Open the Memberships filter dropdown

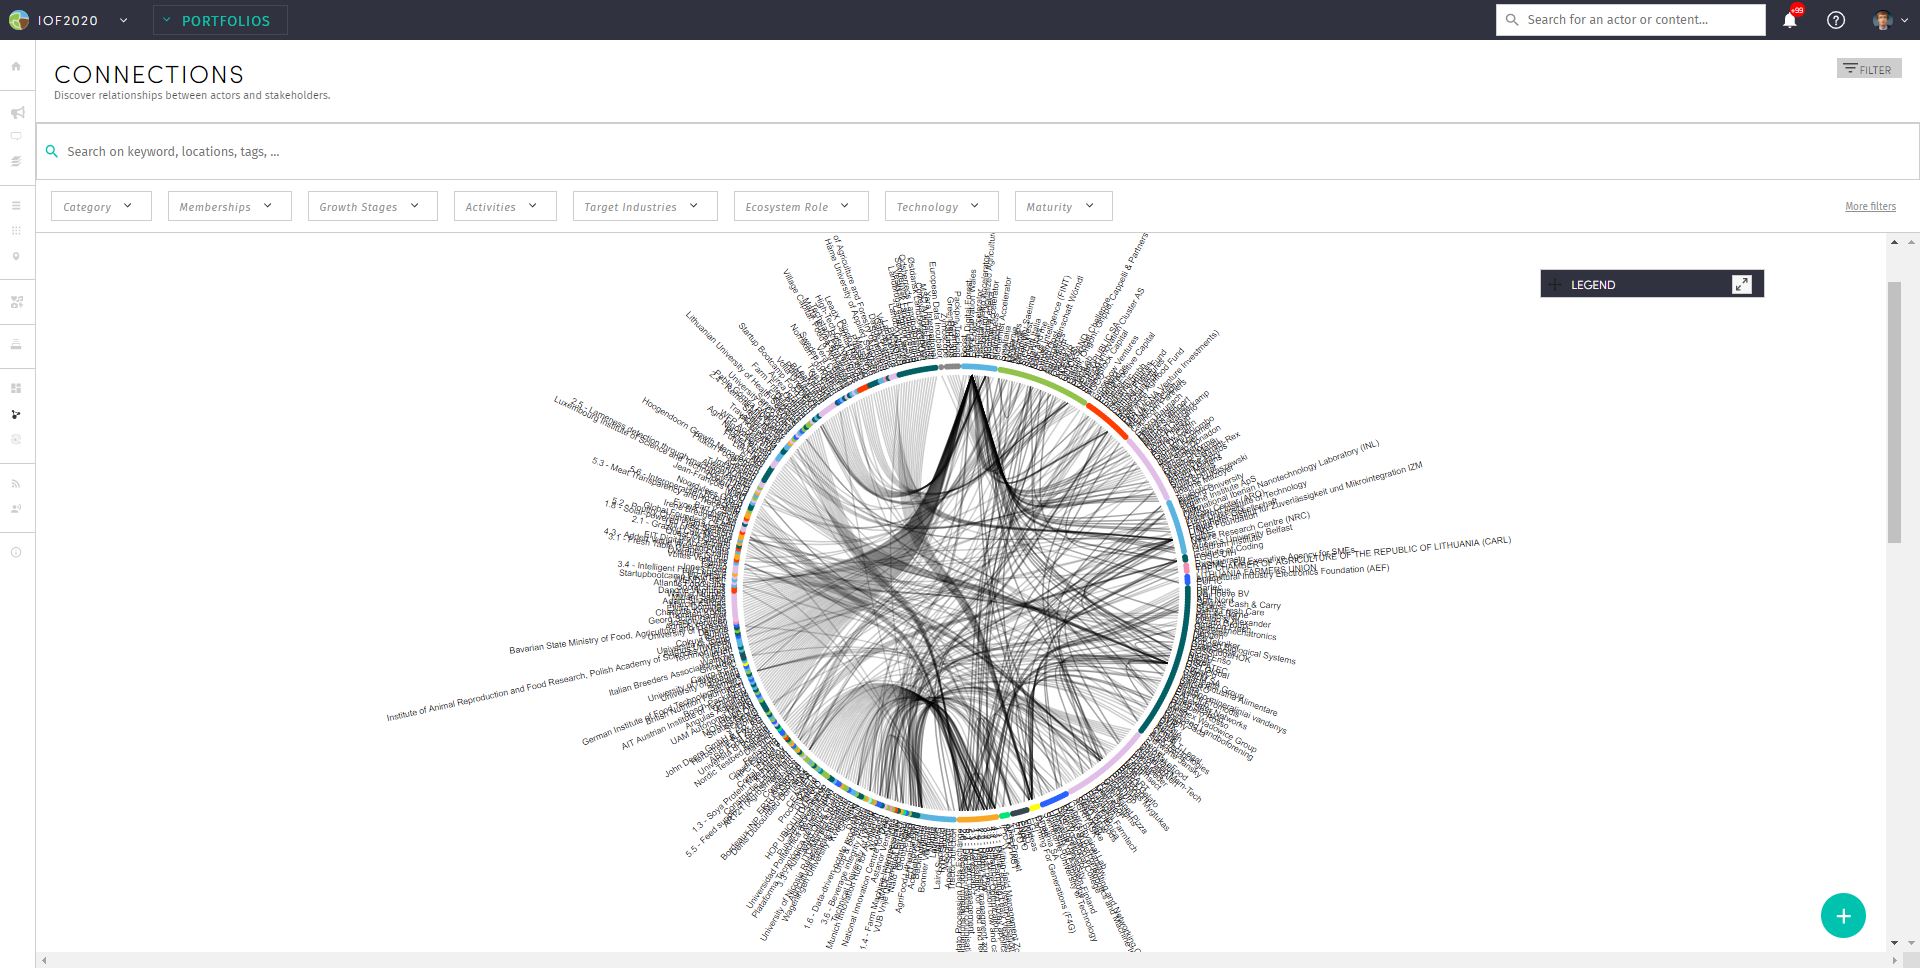(230, 206)
